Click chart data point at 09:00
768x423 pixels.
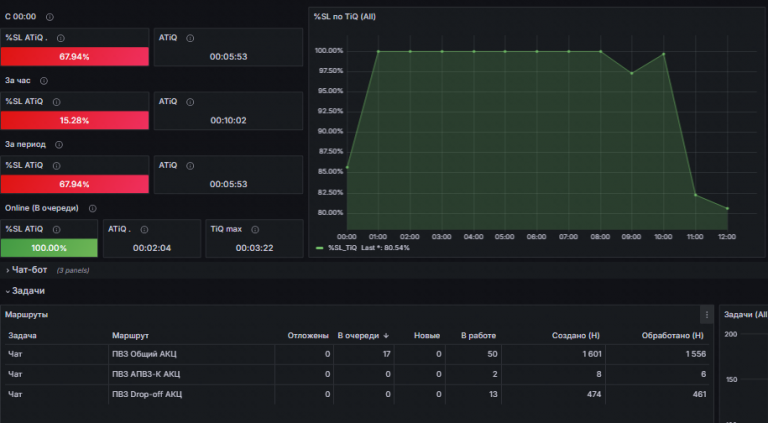point(632,73)
